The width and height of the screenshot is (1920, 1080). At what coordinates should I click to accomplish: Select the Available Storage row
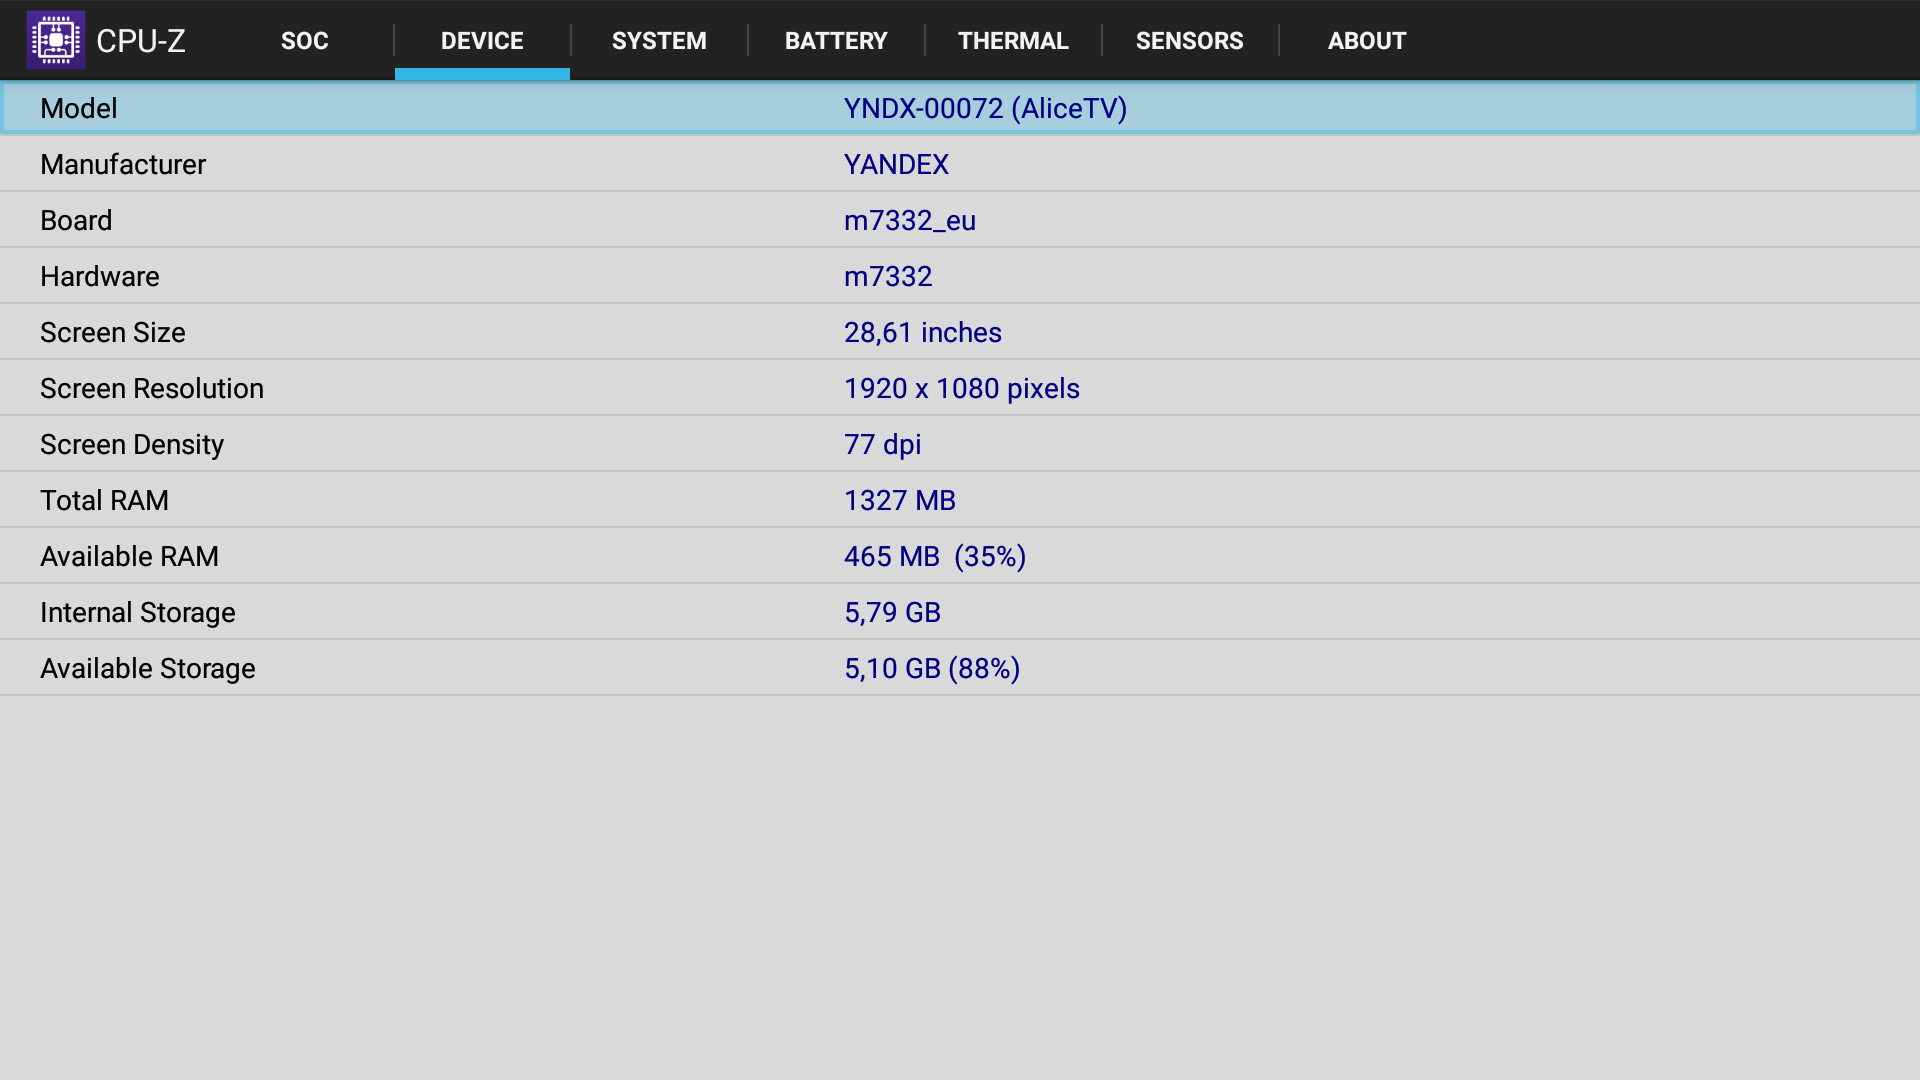(x=960, y=668)
